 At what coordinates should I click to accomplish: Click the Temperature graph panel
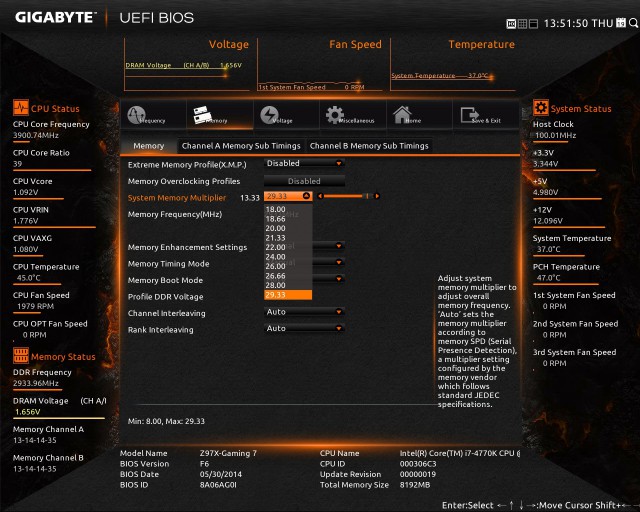453,65
